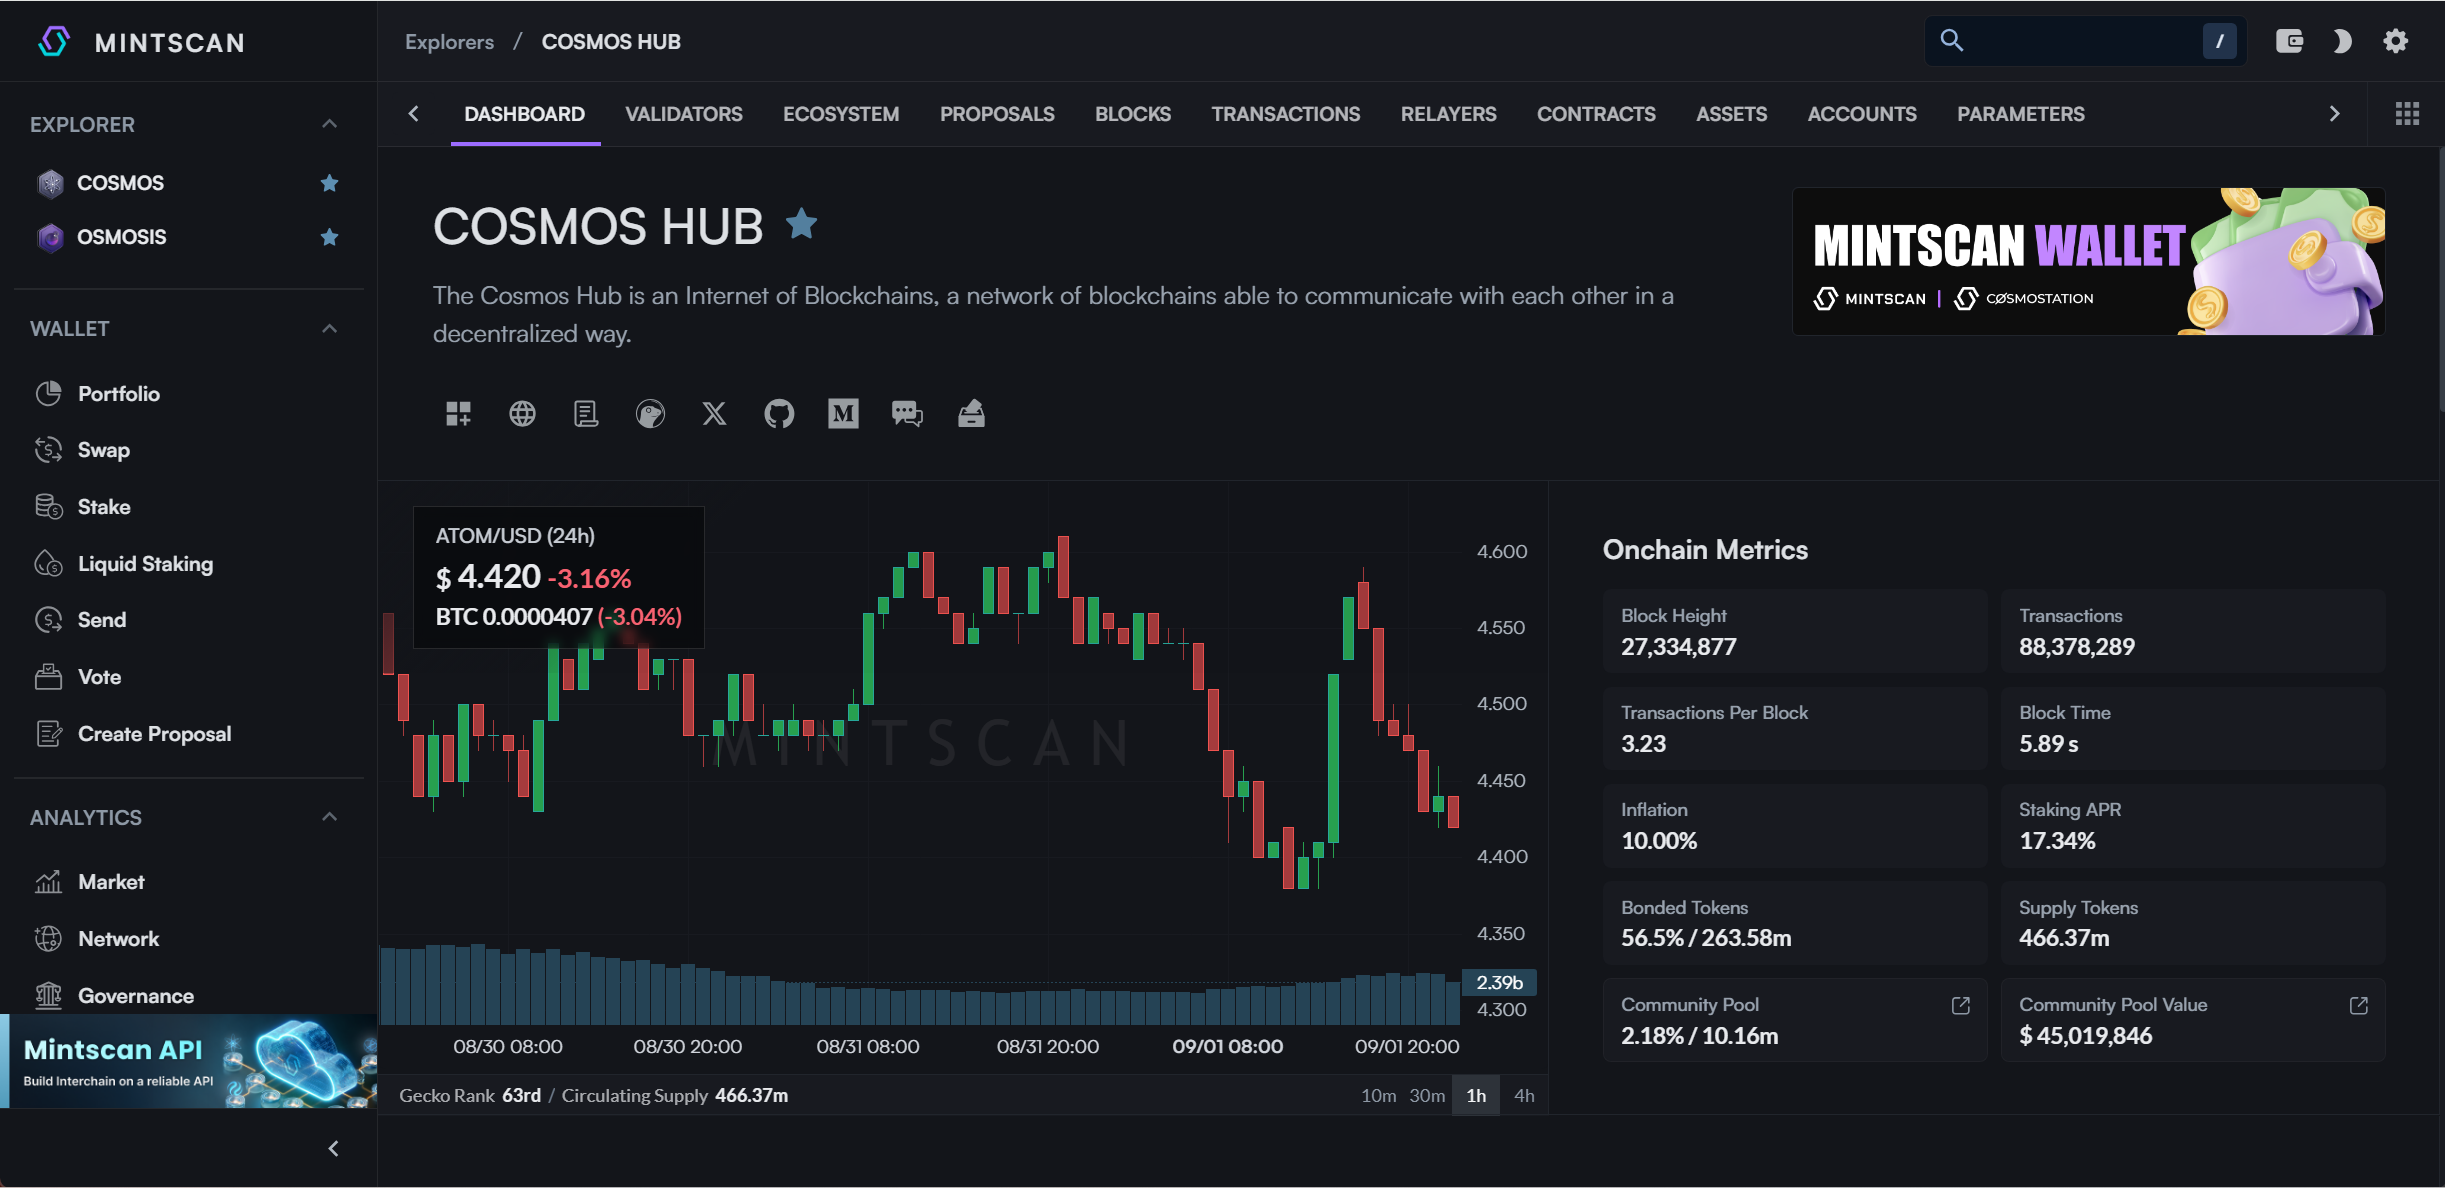2445x1188 pixels.
Task: Open Swap page
Action: pyautogui.click(x=104, y=450)
